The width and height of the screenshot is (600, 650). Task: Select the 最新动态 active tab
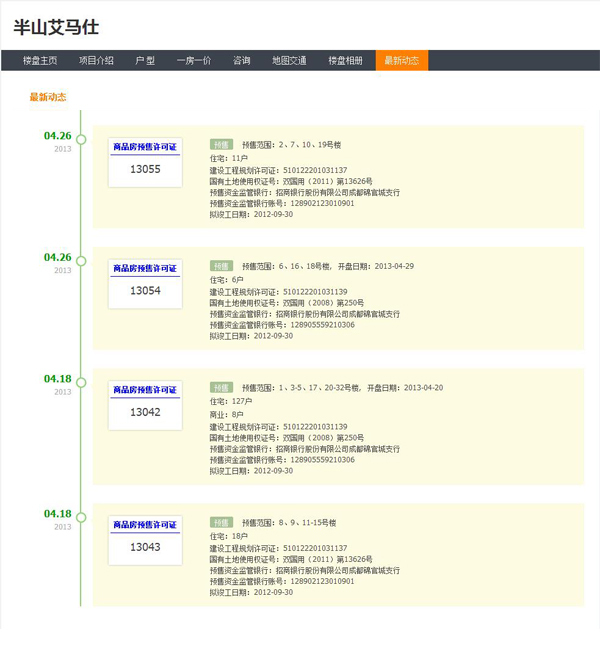pyautogui.click(x=402, y=60)
